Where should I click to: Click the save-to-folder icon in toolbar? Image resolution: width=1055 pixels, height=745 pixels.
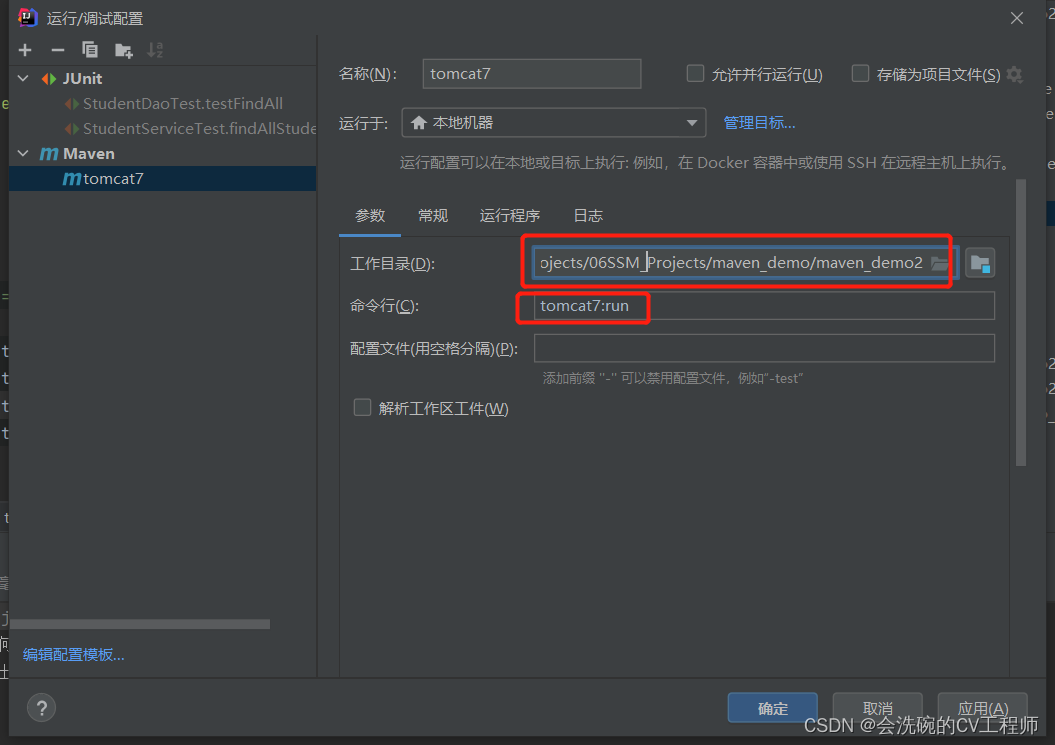[x=123, y=50]
